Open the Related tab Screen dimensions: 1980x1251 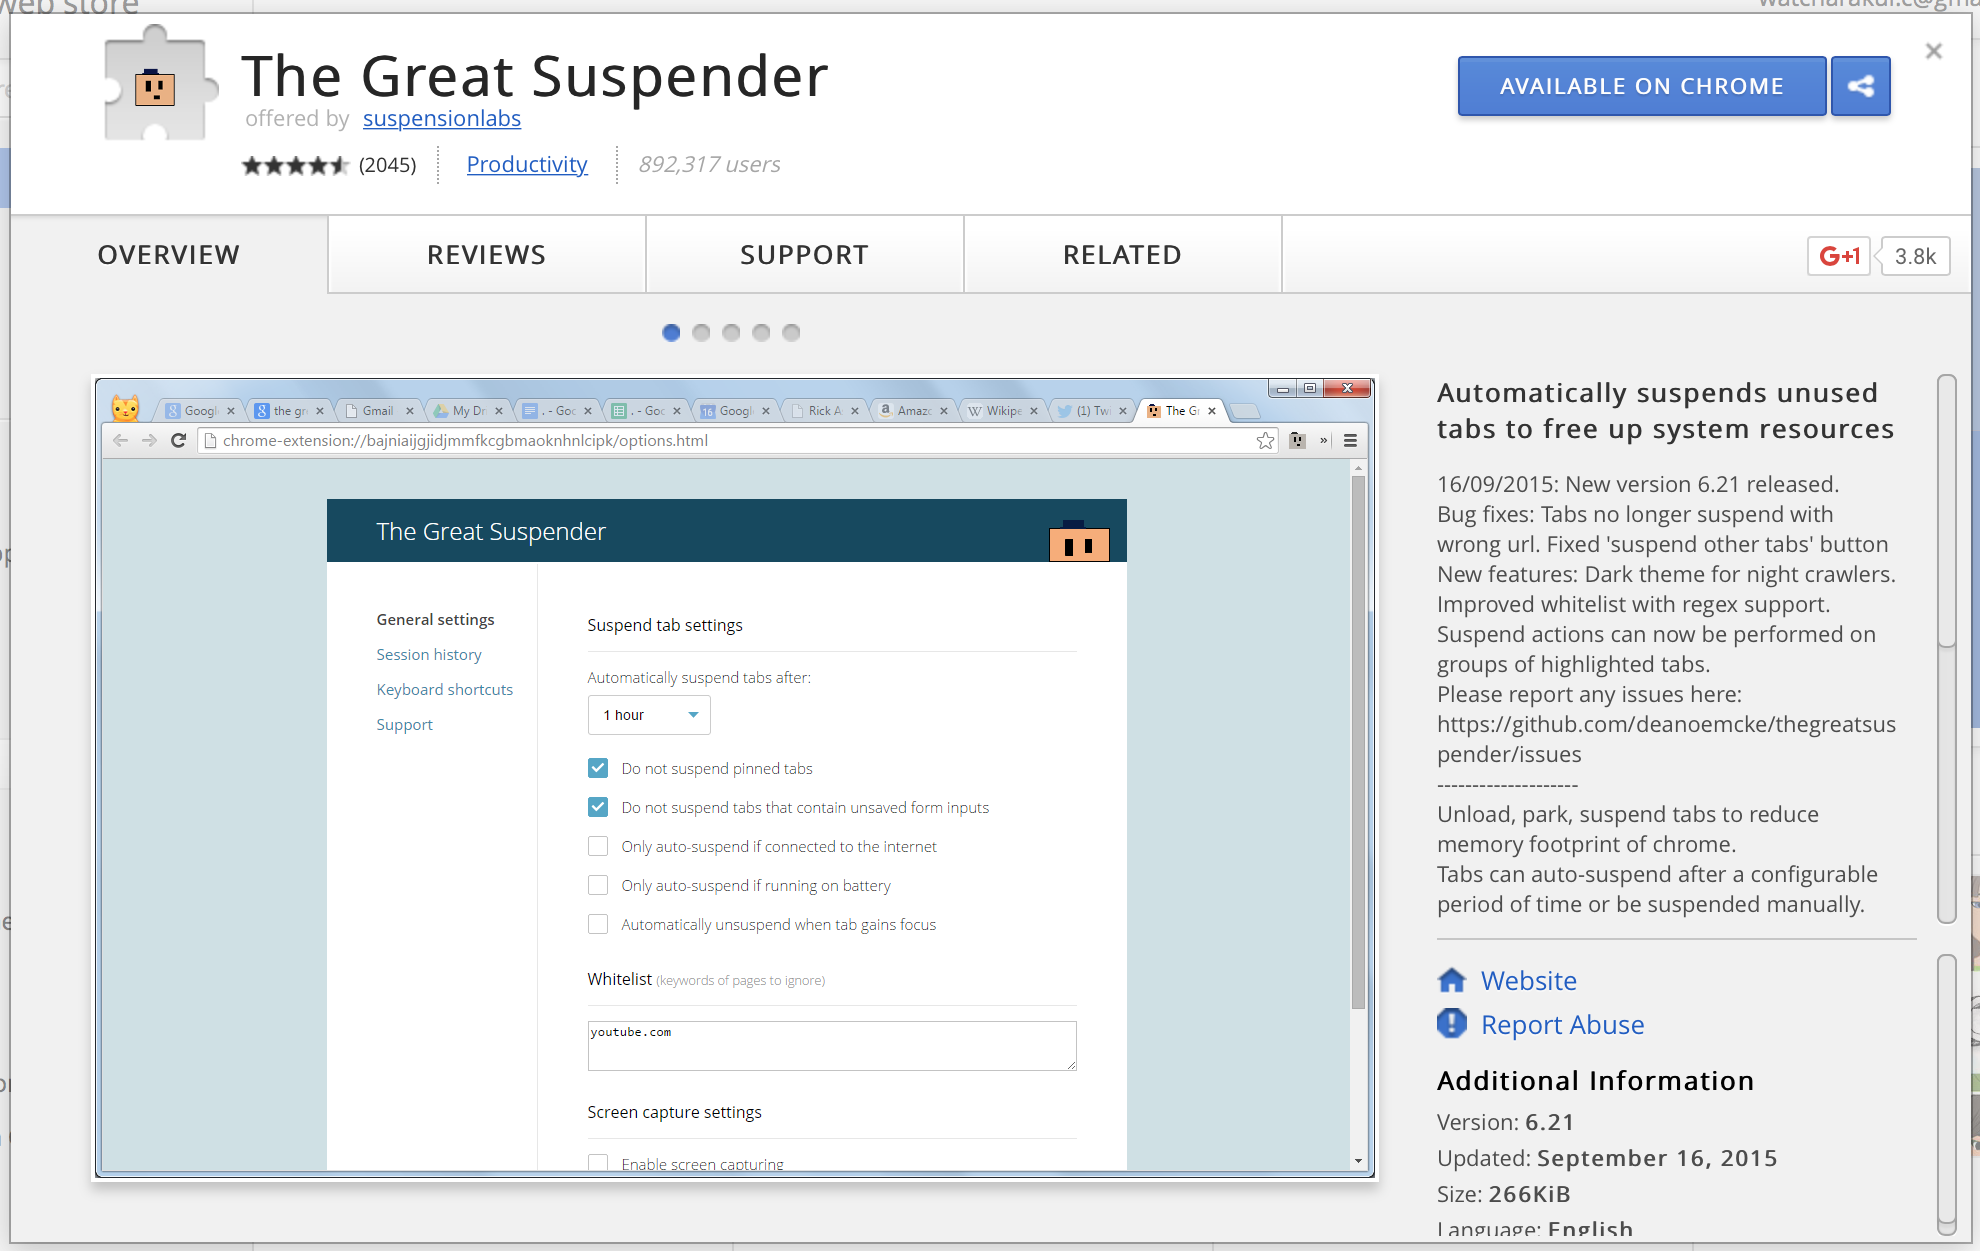[x=1122, y=255]
